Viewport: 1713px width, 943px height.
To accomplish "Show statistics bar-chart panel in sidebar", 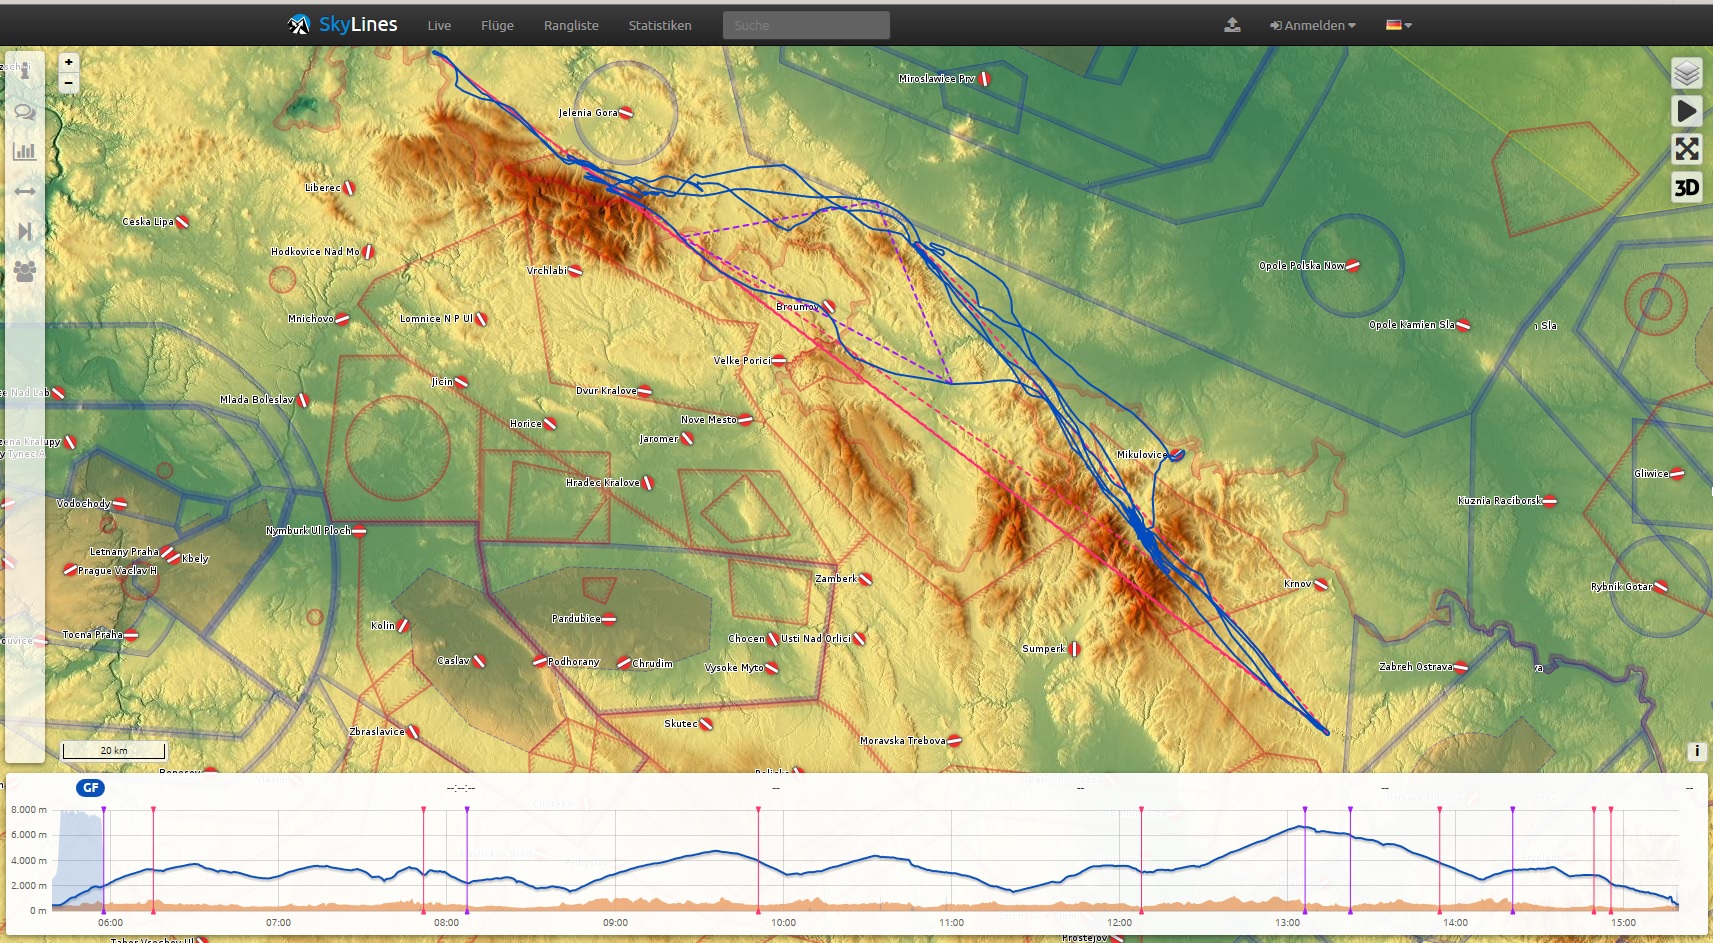I will click(25, 151).
